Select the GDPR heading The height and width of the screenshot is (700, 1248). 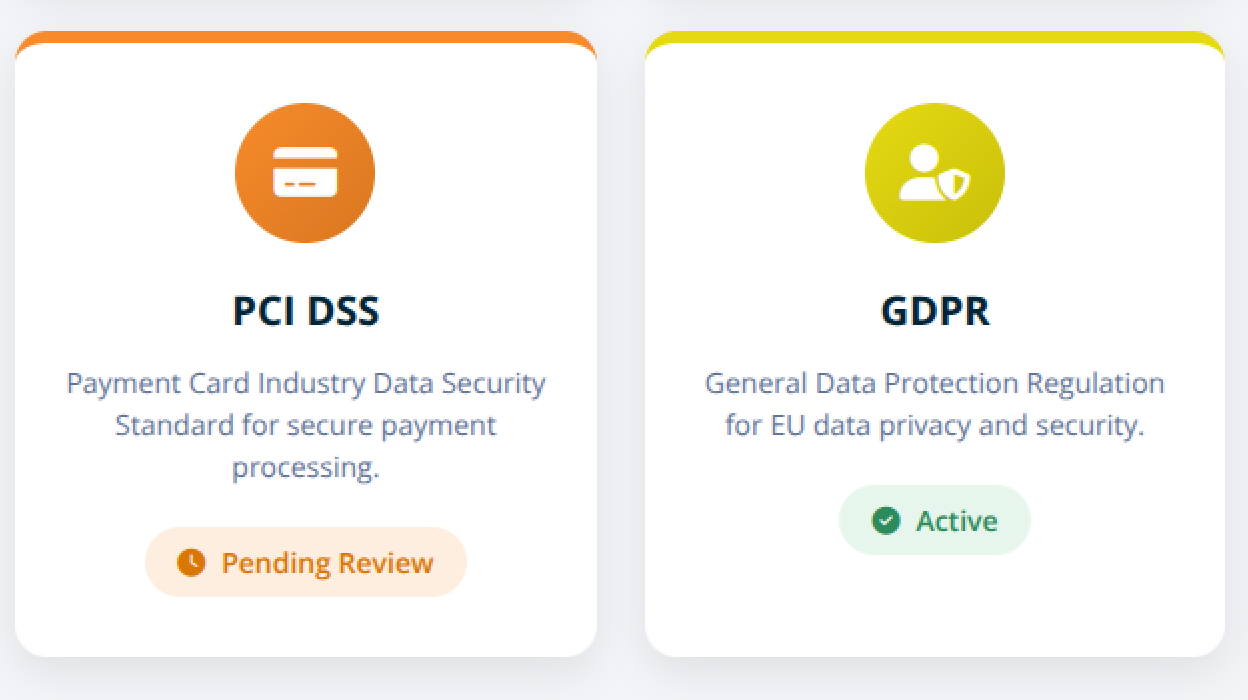(935, 311)
